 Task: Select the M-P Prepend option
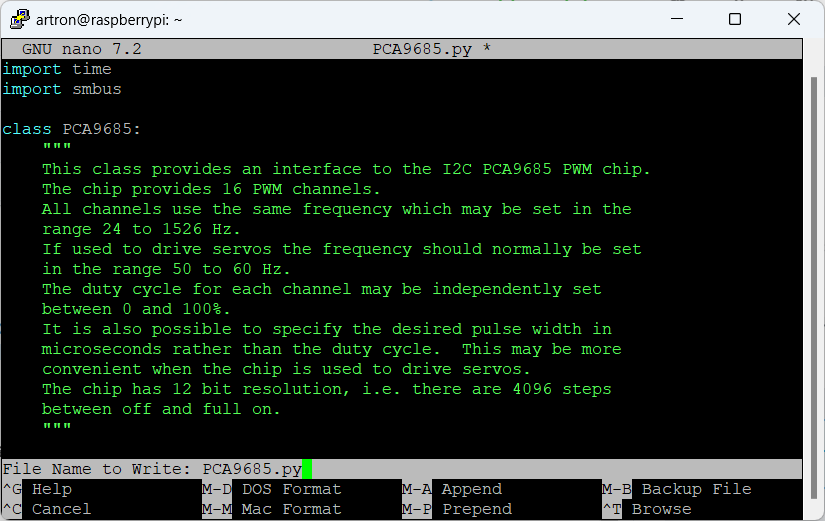457,509
